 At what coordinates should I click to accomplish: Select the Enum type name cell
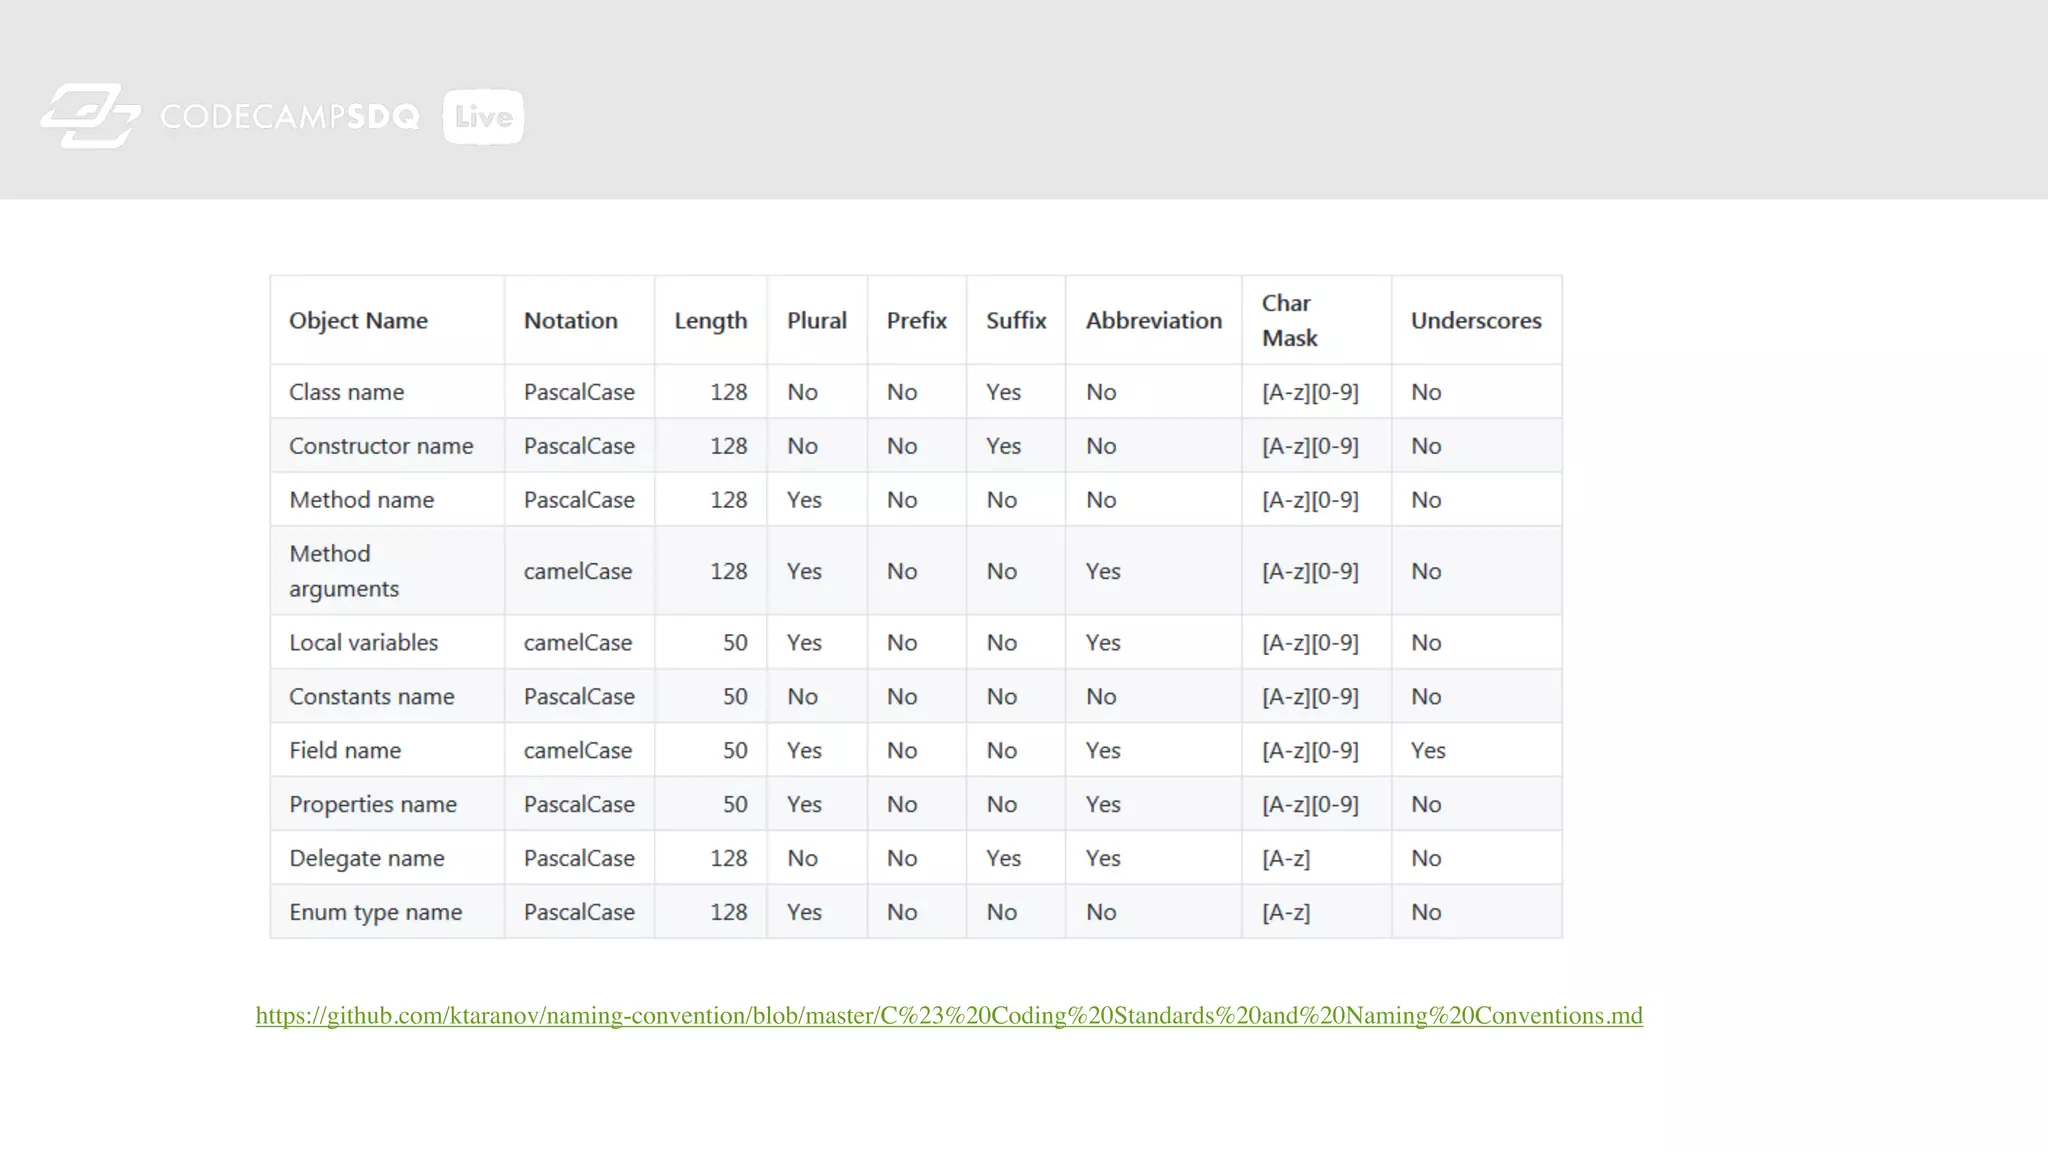[x=375, y=913]
